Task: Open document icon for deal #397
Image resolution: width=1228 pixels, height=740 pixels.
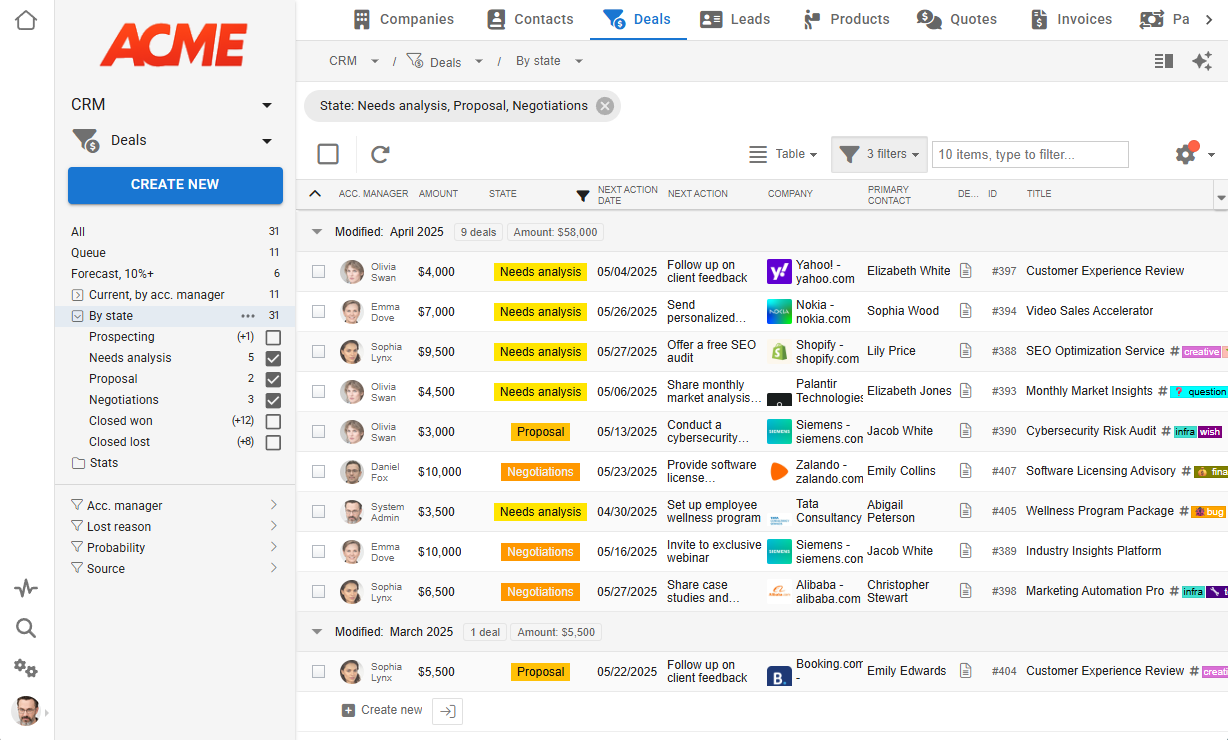Action: pyautogui.click(x=966, y=271)
